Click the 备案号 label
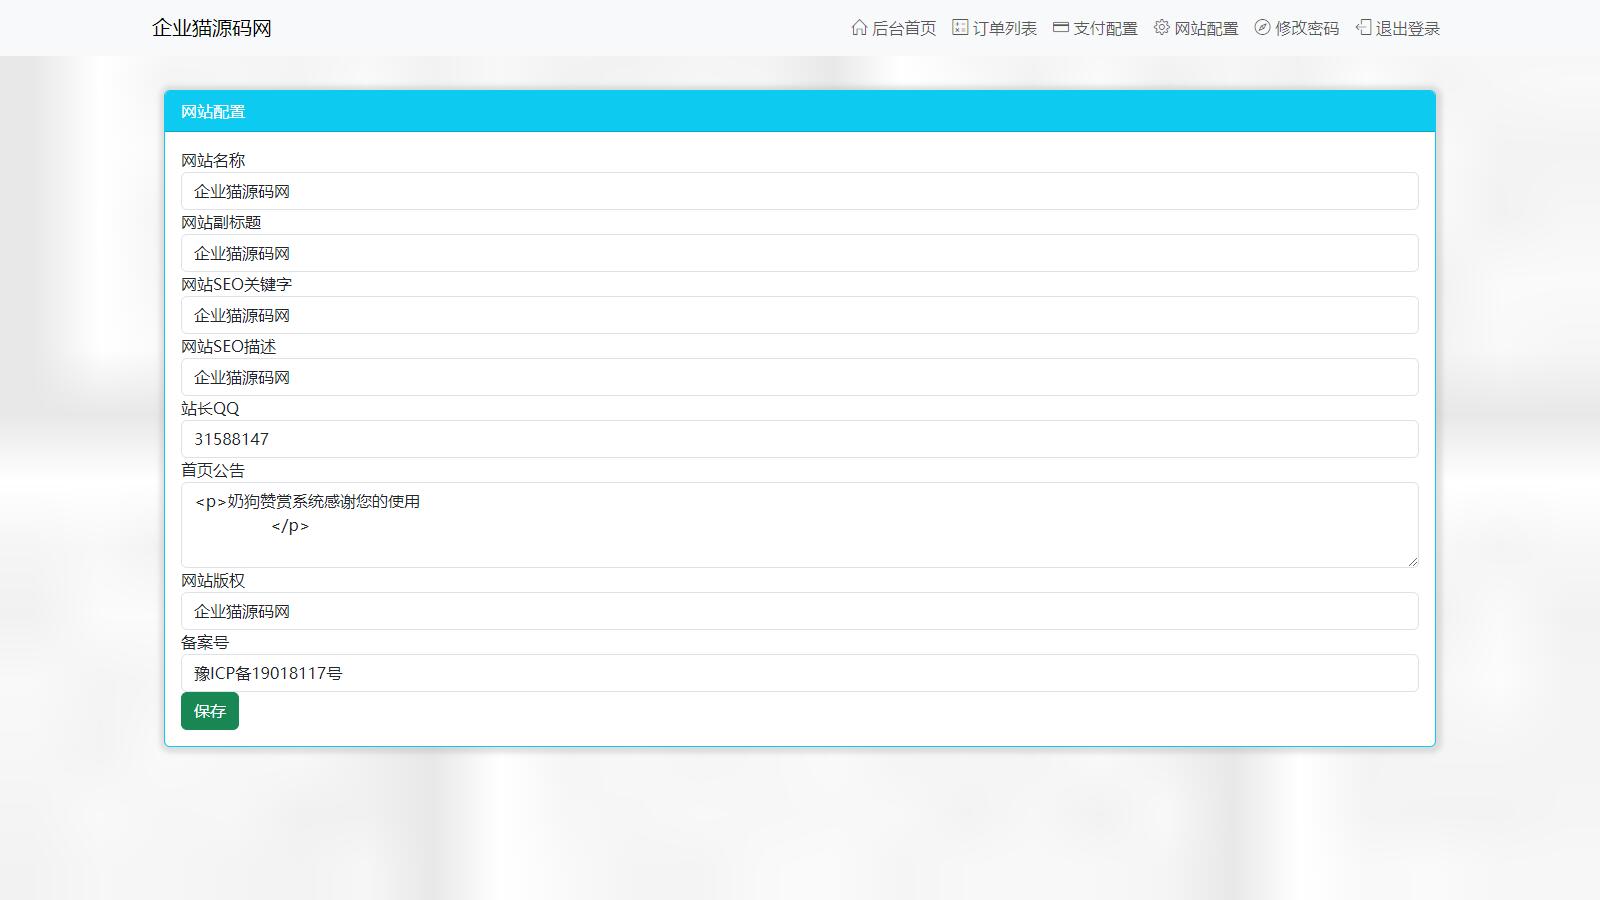The height and width of the screenshot is (900, 1600). pos(205,642)
